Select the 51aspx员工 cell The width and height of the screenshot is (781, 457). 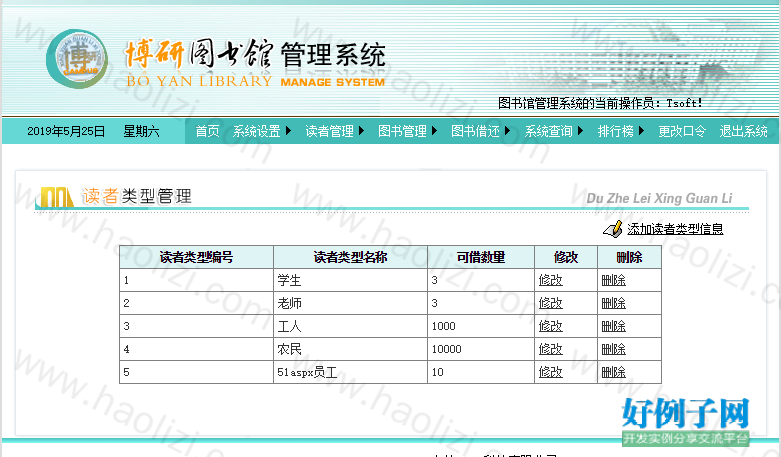[x=350, y=372]
